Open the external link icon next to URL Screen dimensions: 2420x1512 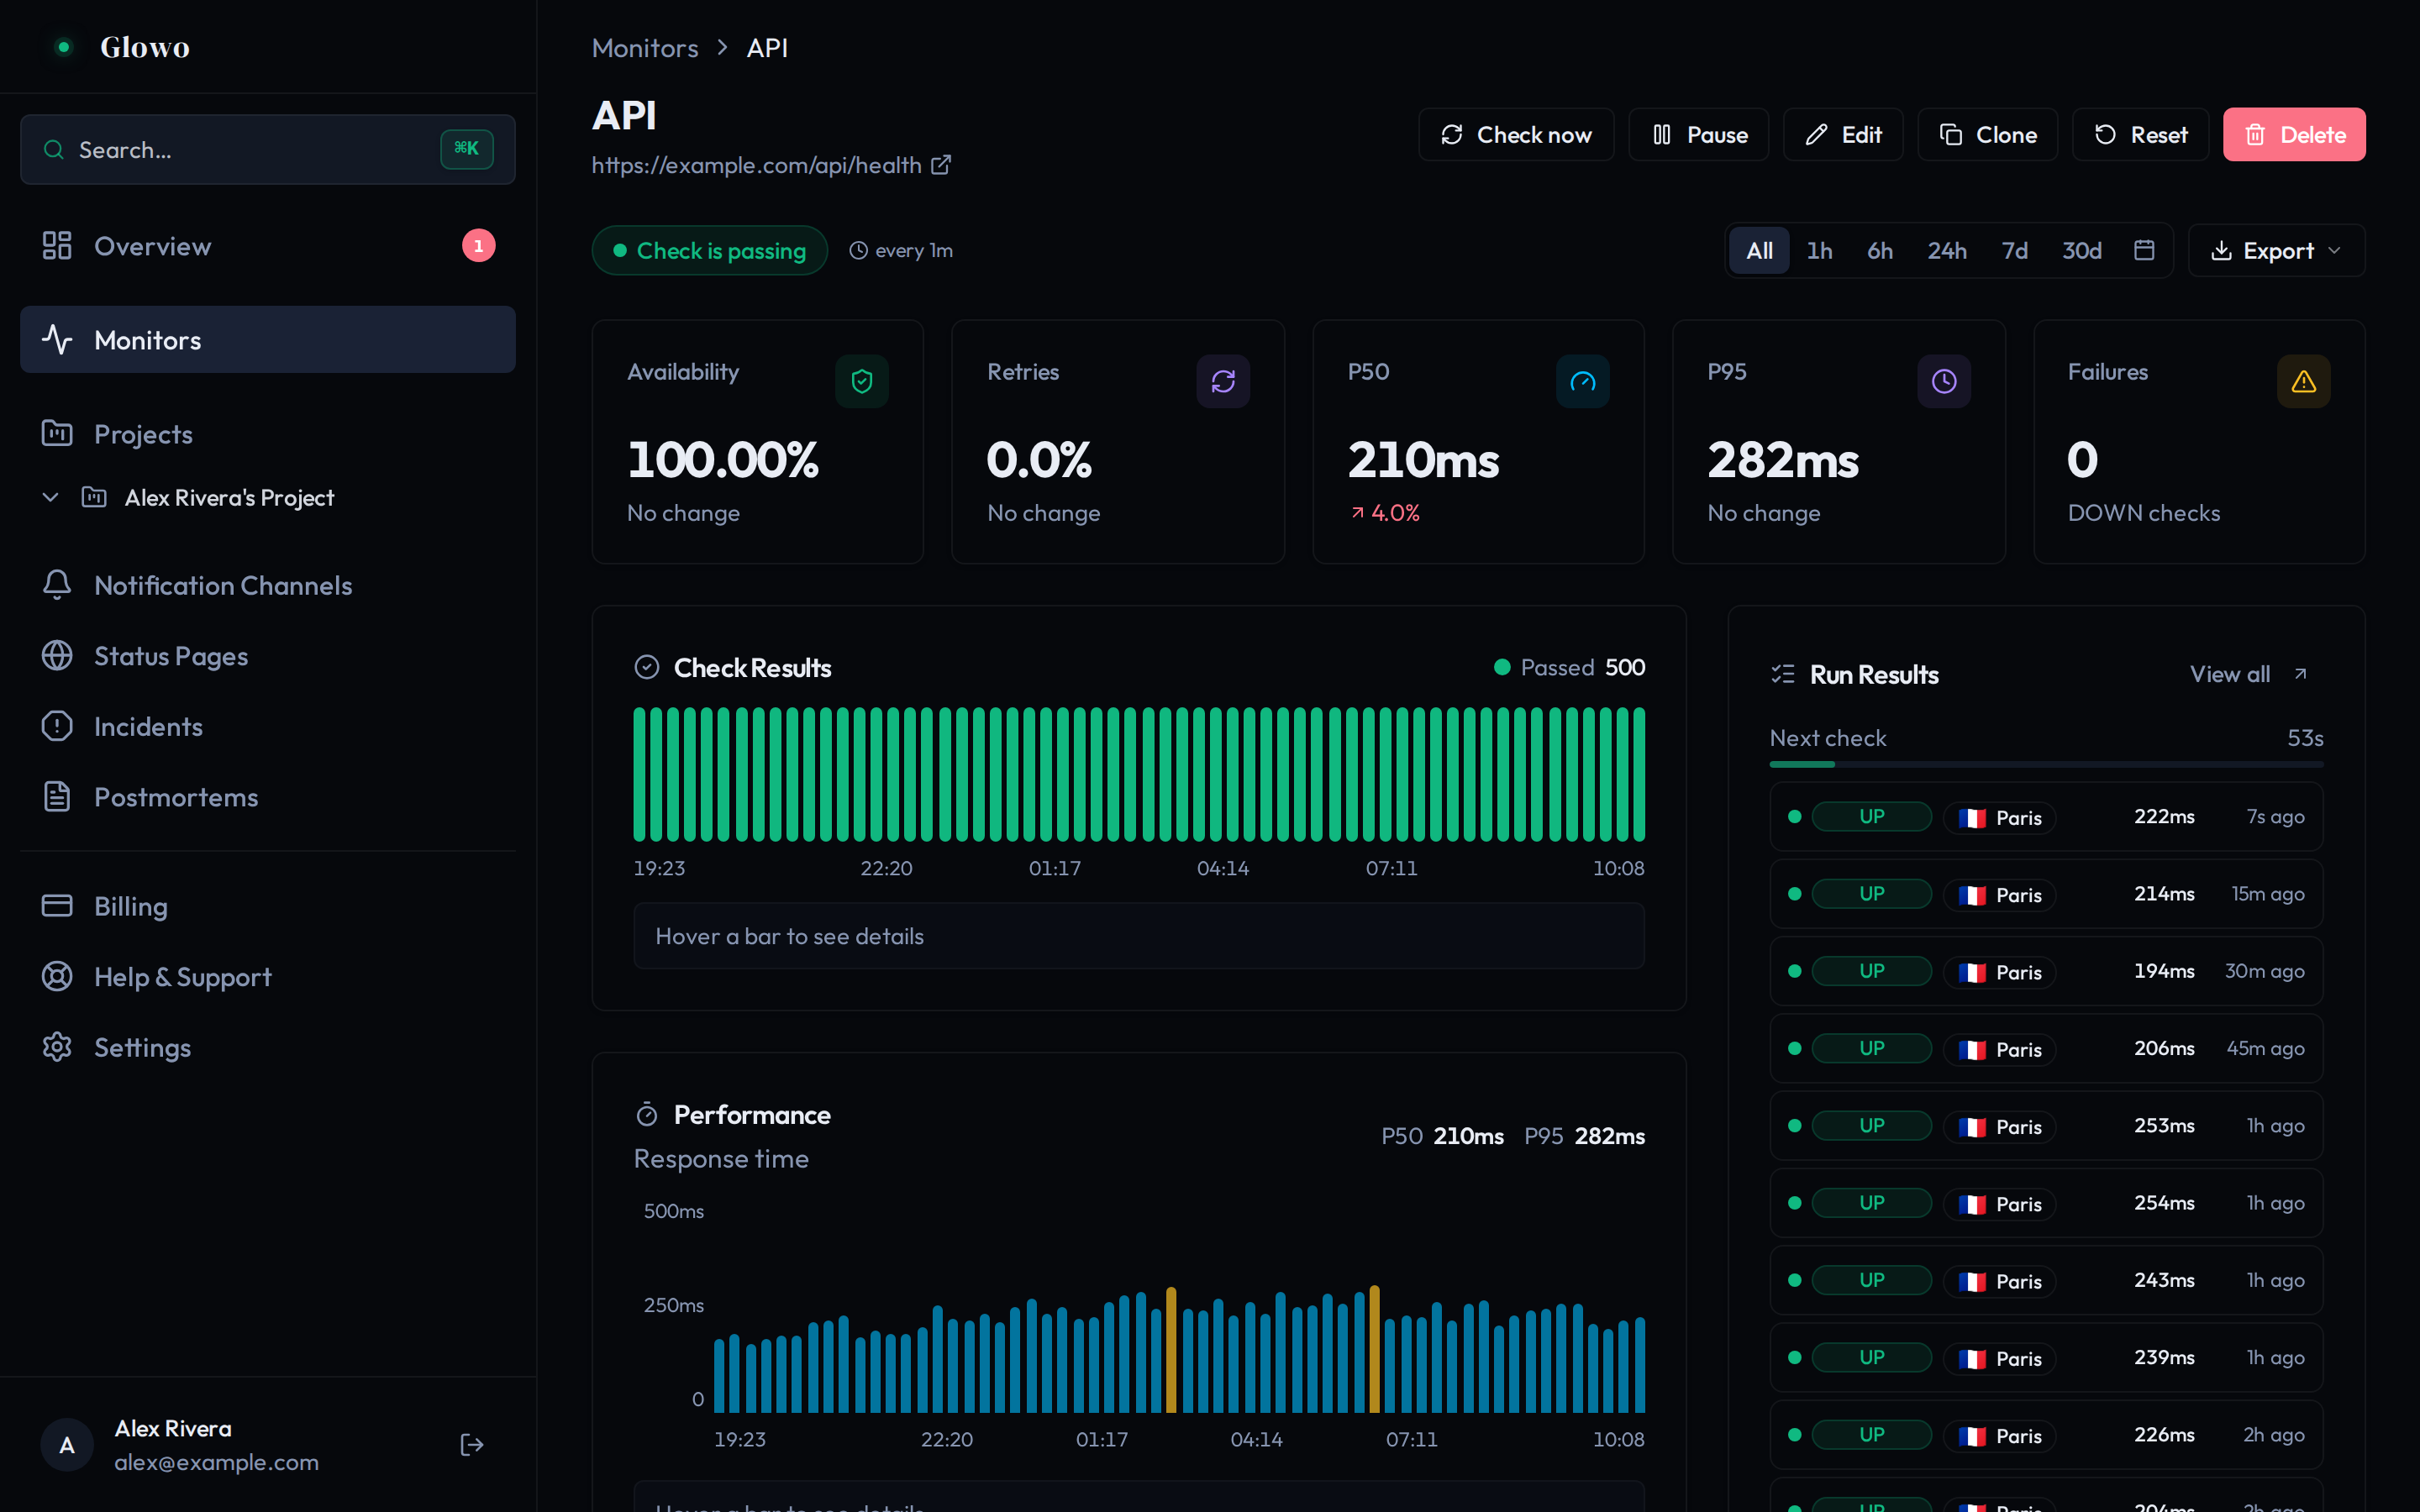tap(941, 165)
